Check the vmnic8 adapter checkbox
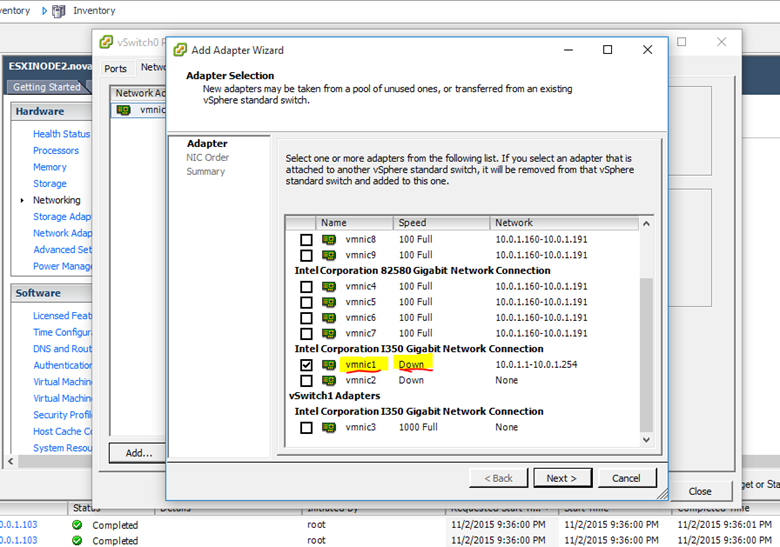 306,240
